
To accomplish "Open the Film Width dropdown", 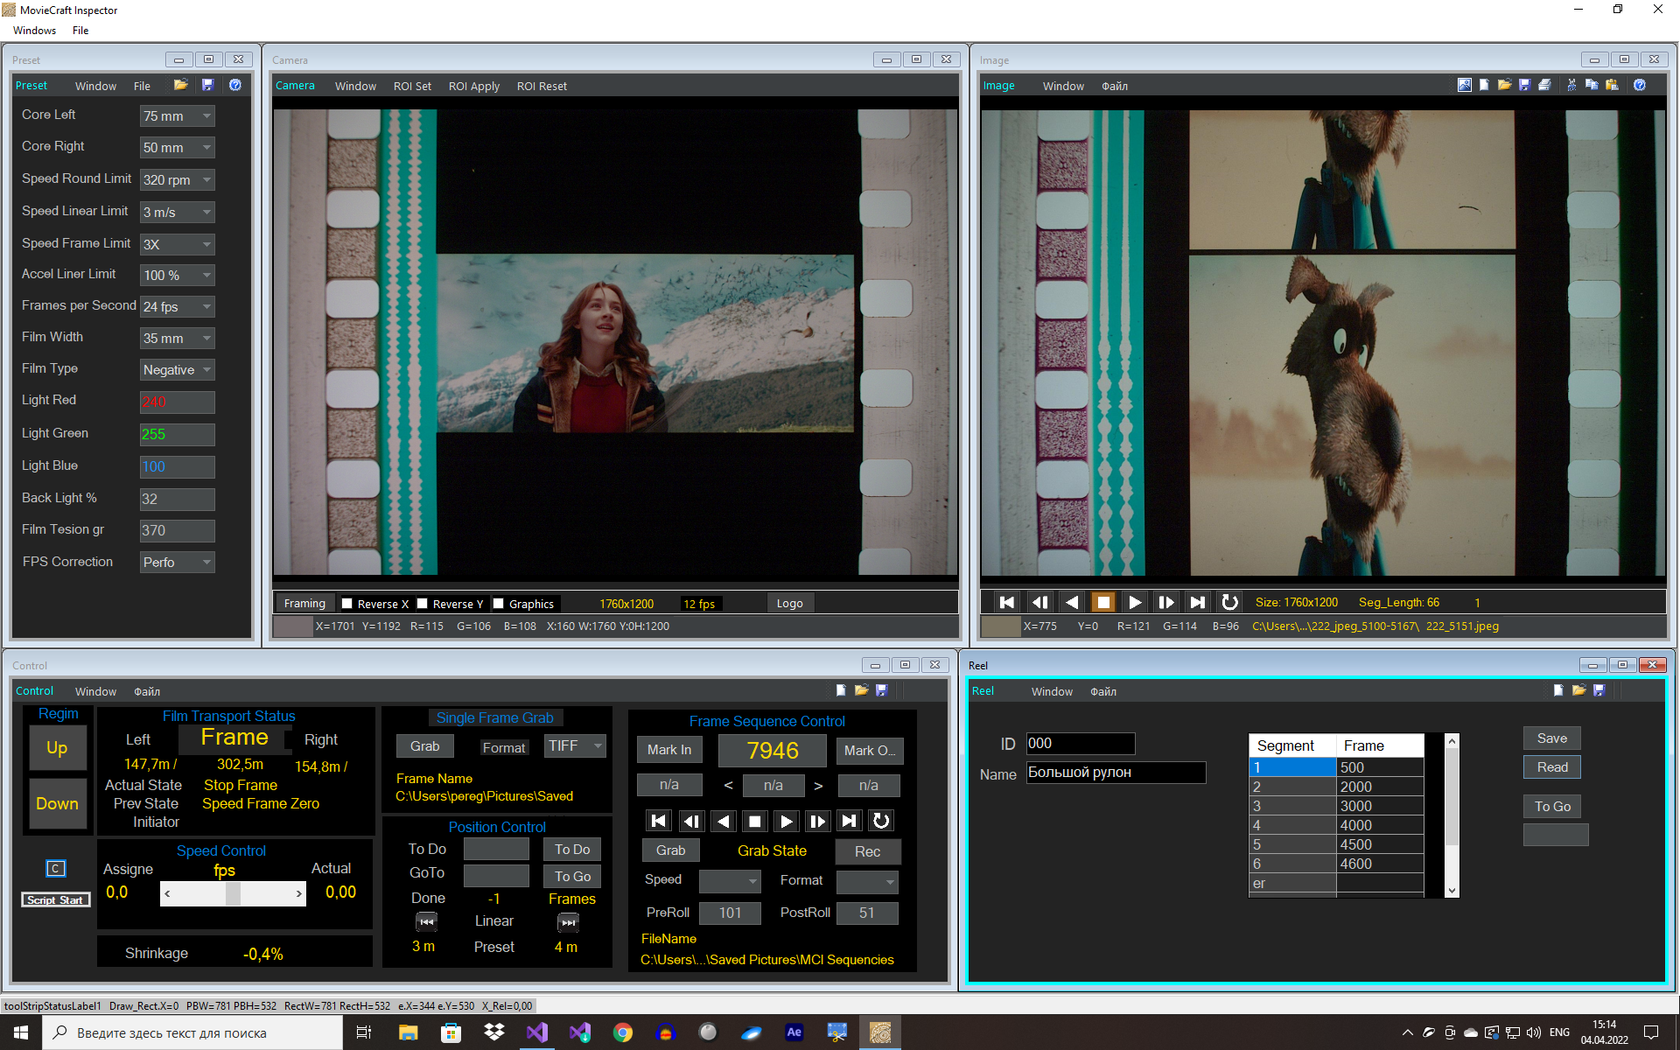I will (x=177, y=339).
